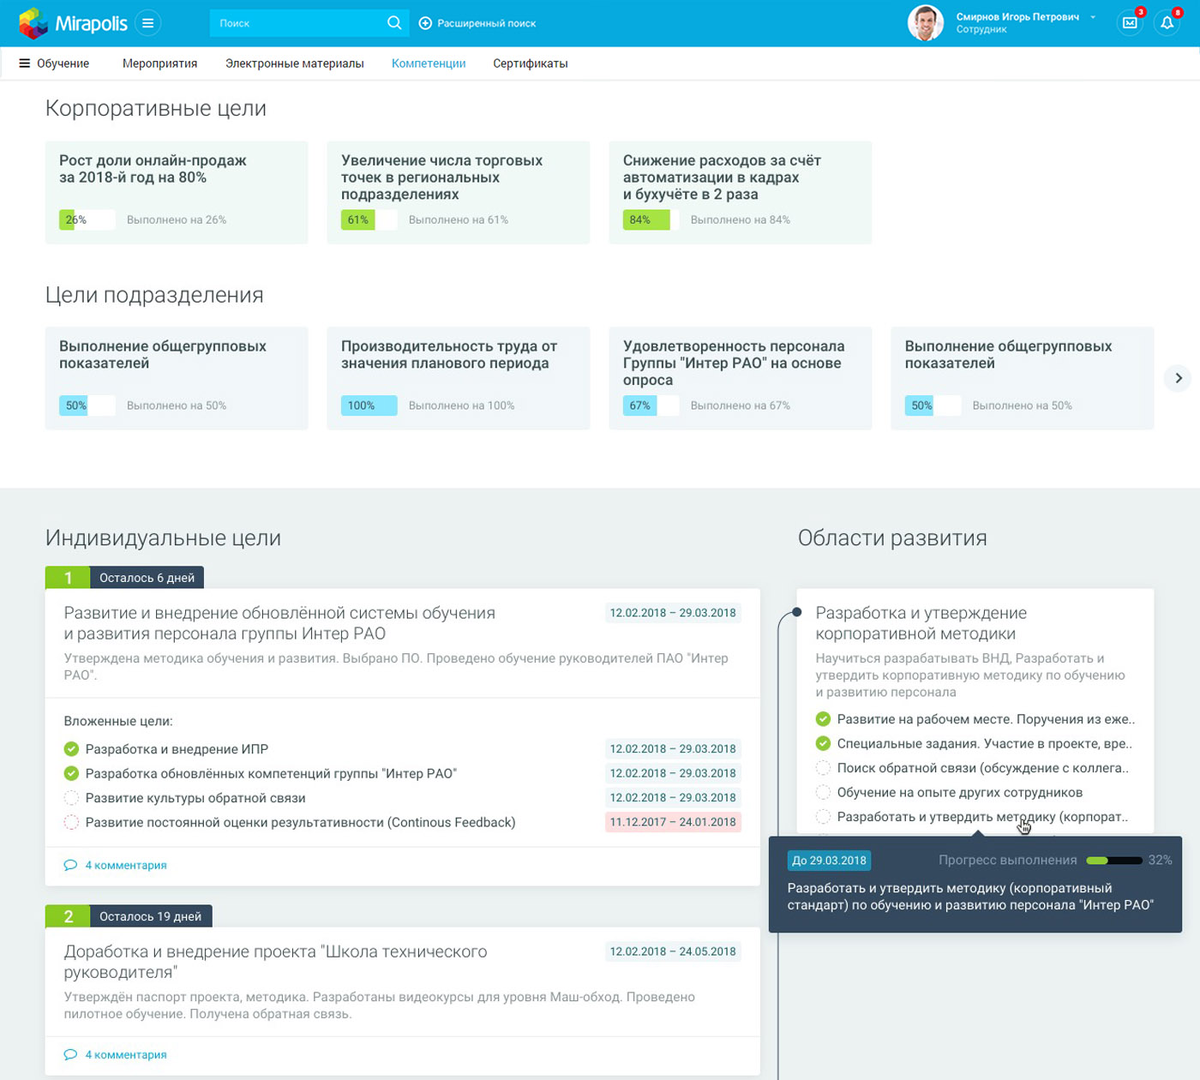
Task: Click the 32% progress bar in tooltip
Action: pos(1114,860)
